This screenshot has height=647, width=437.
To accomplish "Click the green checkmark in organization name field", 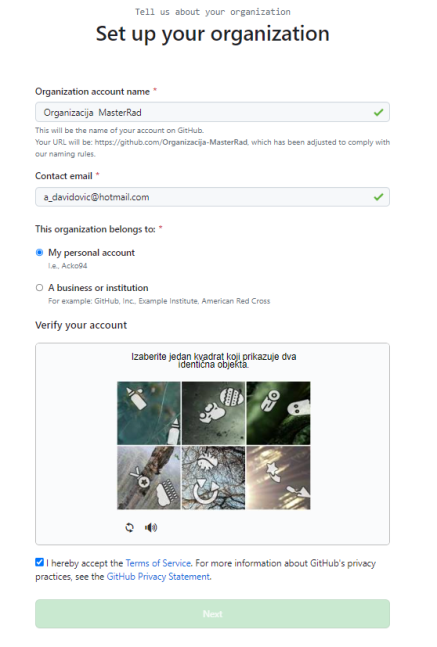I will [x=378, y=112].
